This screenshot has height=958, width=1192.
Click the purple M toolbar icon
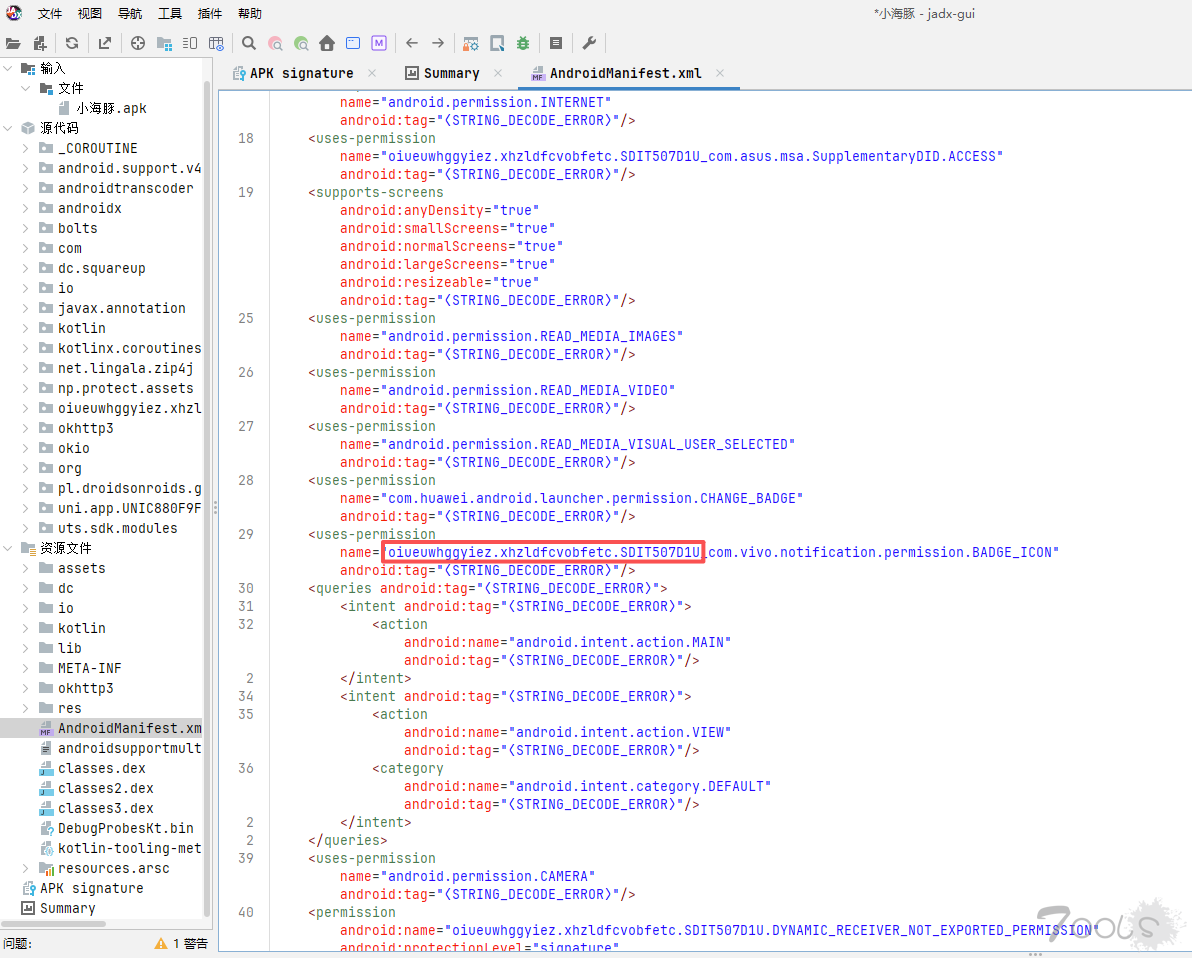pos(379,43)
